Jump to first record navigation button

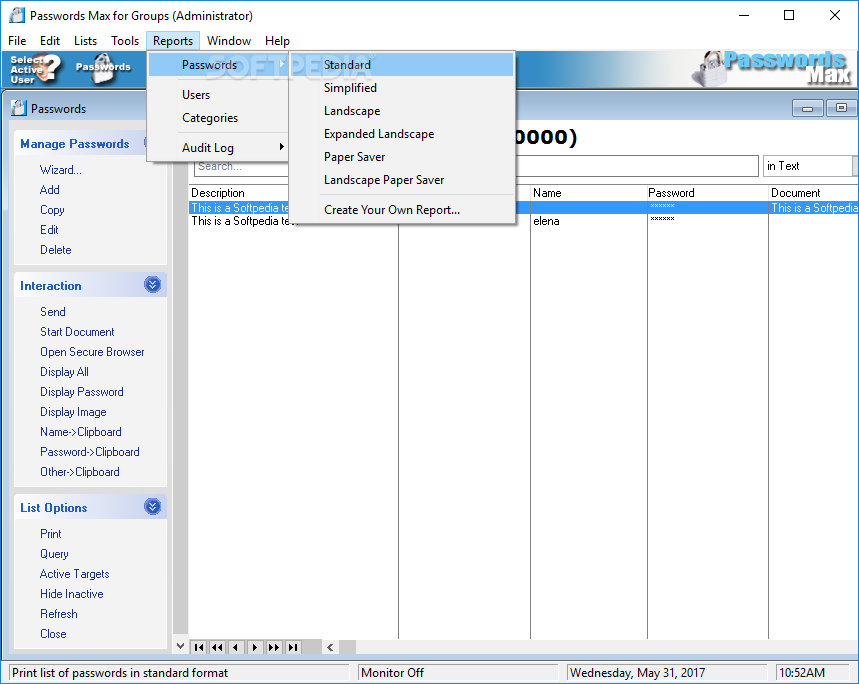(x=199, y=647)
